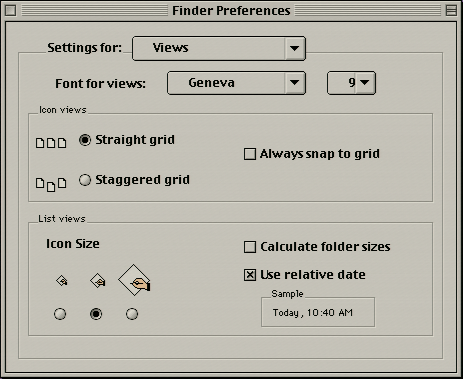Click the Finder Preferences title bar

tap(231, 11)
